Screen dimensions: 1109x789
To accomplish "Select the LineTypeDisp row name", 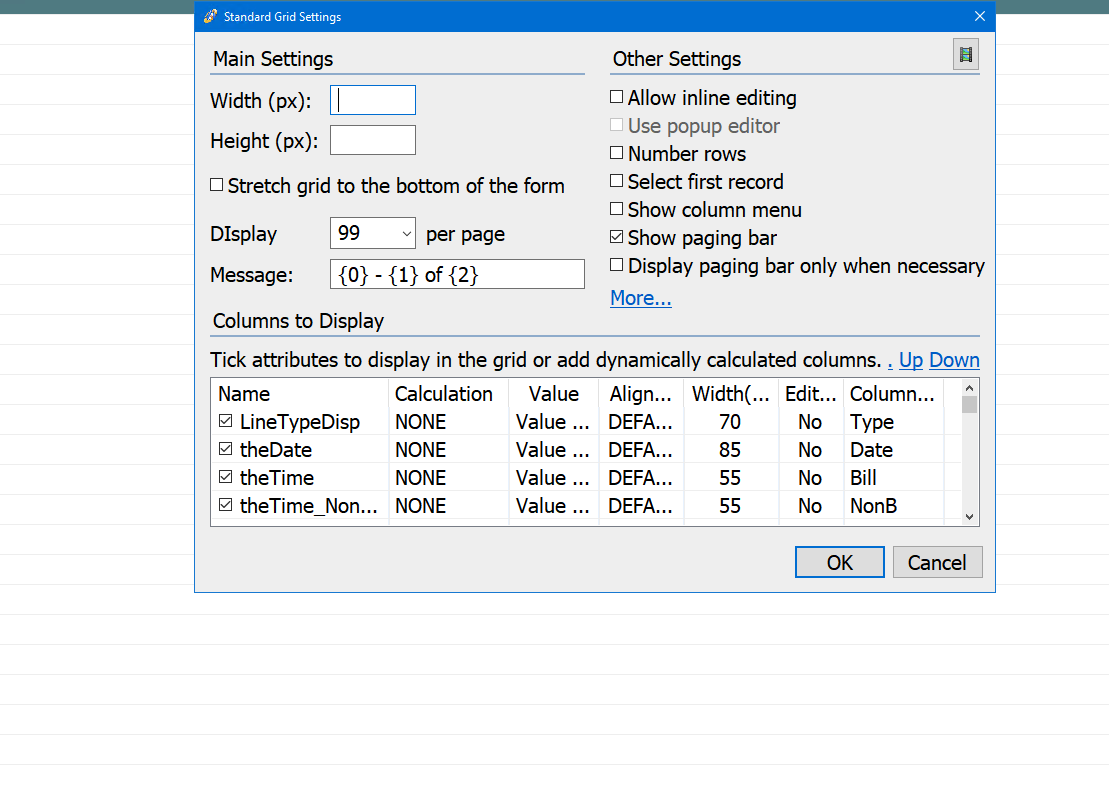I will 300,422.
